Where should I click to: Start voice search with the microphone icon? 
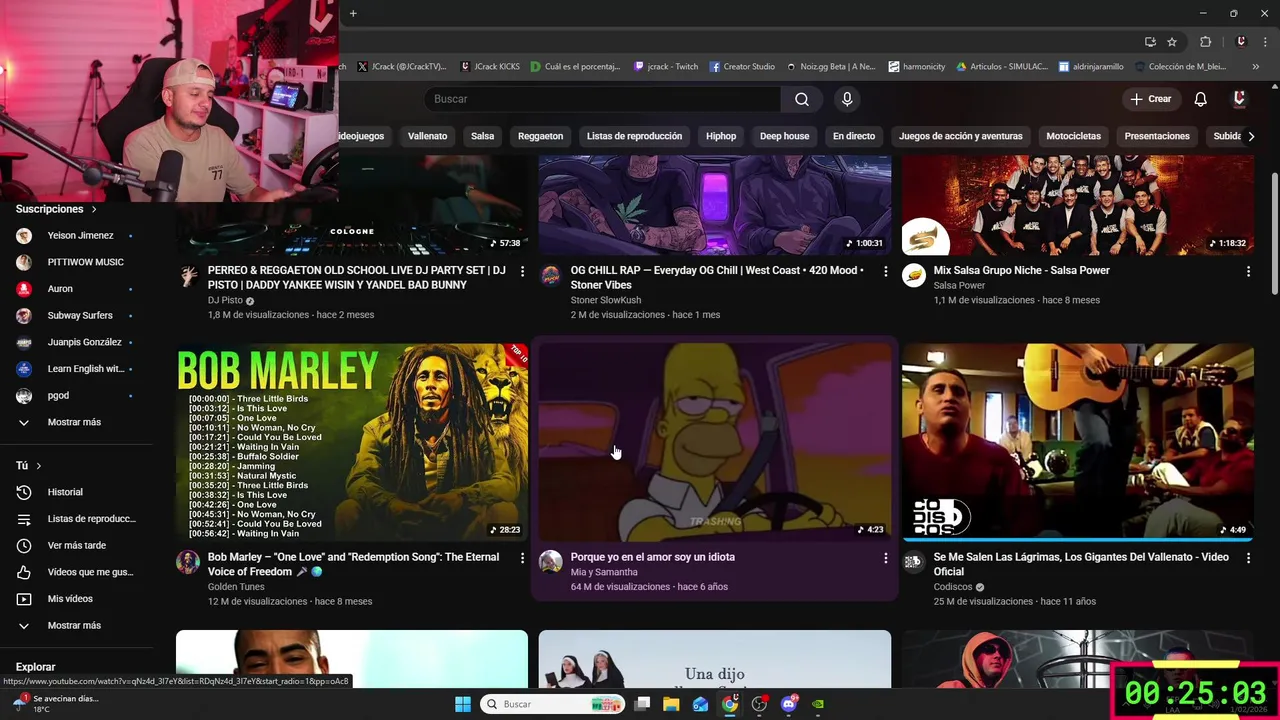click(x=847, y=99)
